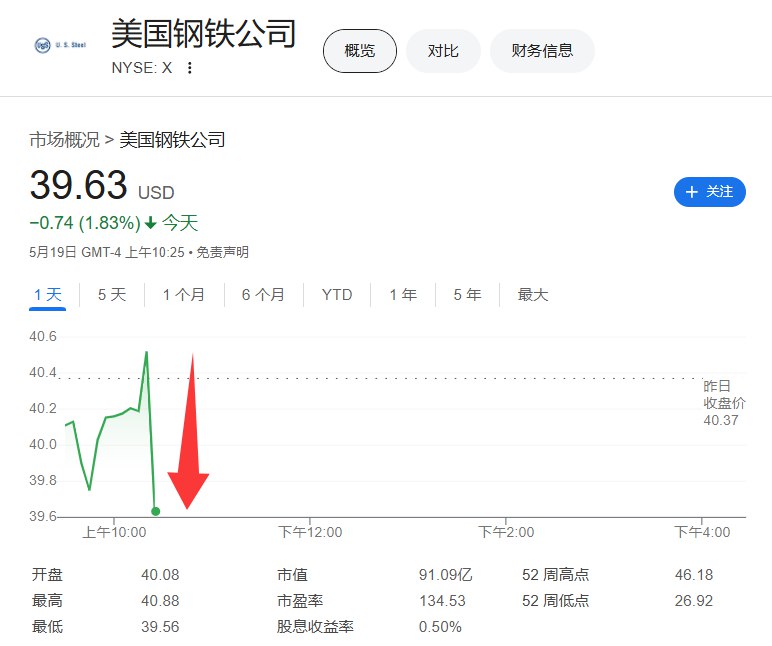Click the 52 周高点 value 46.18
This screenshot has width=772, height=646.
click(694, 575)
